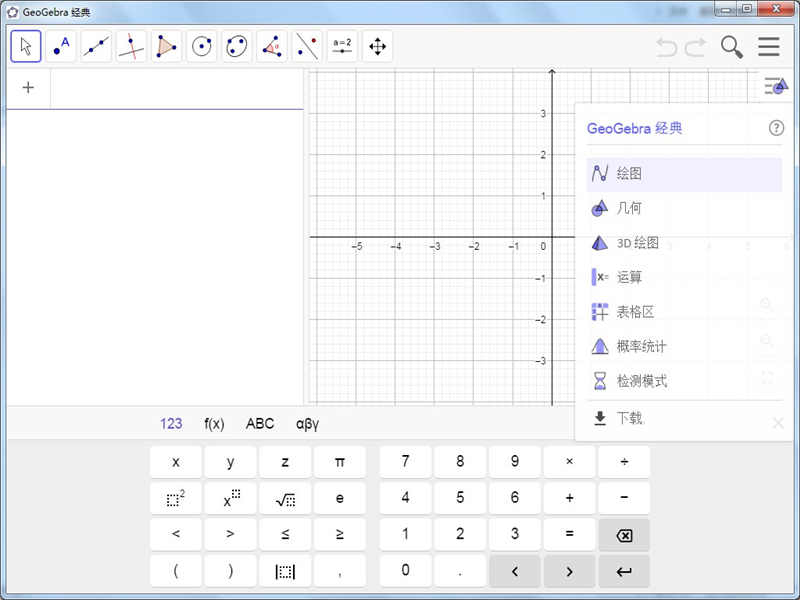This screenshot has height=600, width=800.
Task: Activate the Line tool
Action: [95, 45]
